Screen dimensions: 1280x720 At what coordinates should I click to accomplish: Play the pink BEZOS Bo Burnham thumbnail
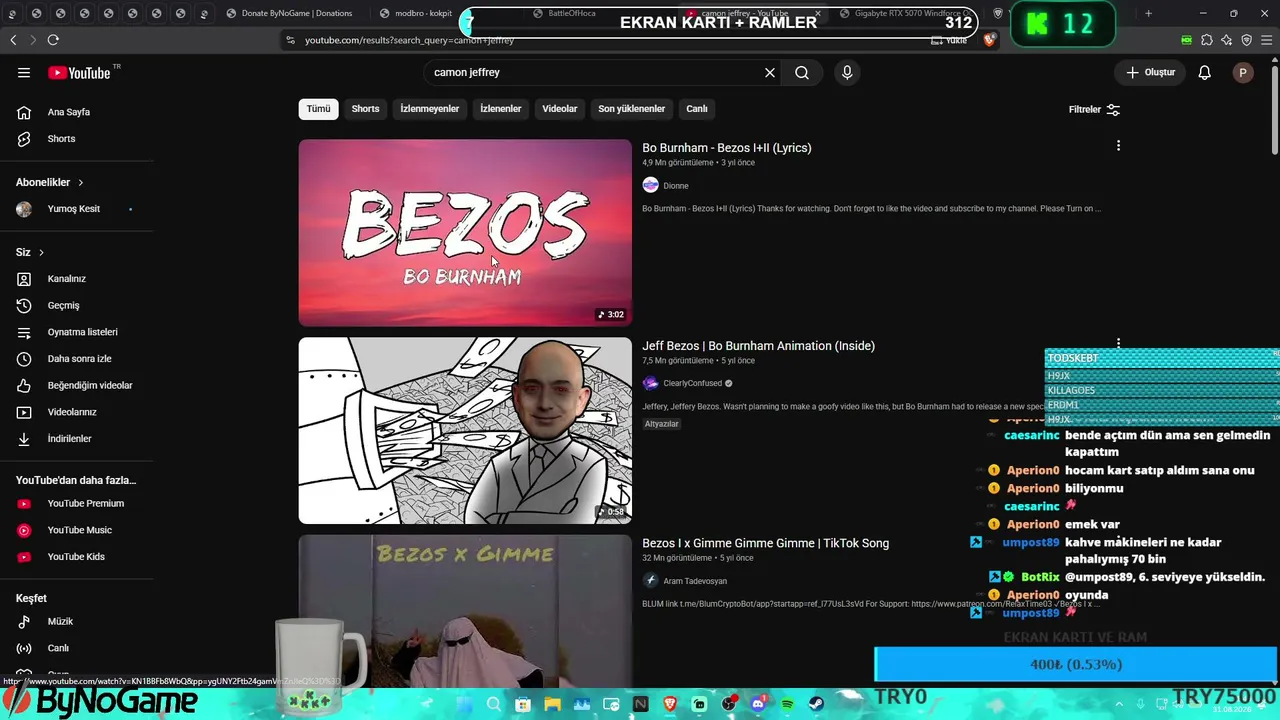click(x=465, y=233)
